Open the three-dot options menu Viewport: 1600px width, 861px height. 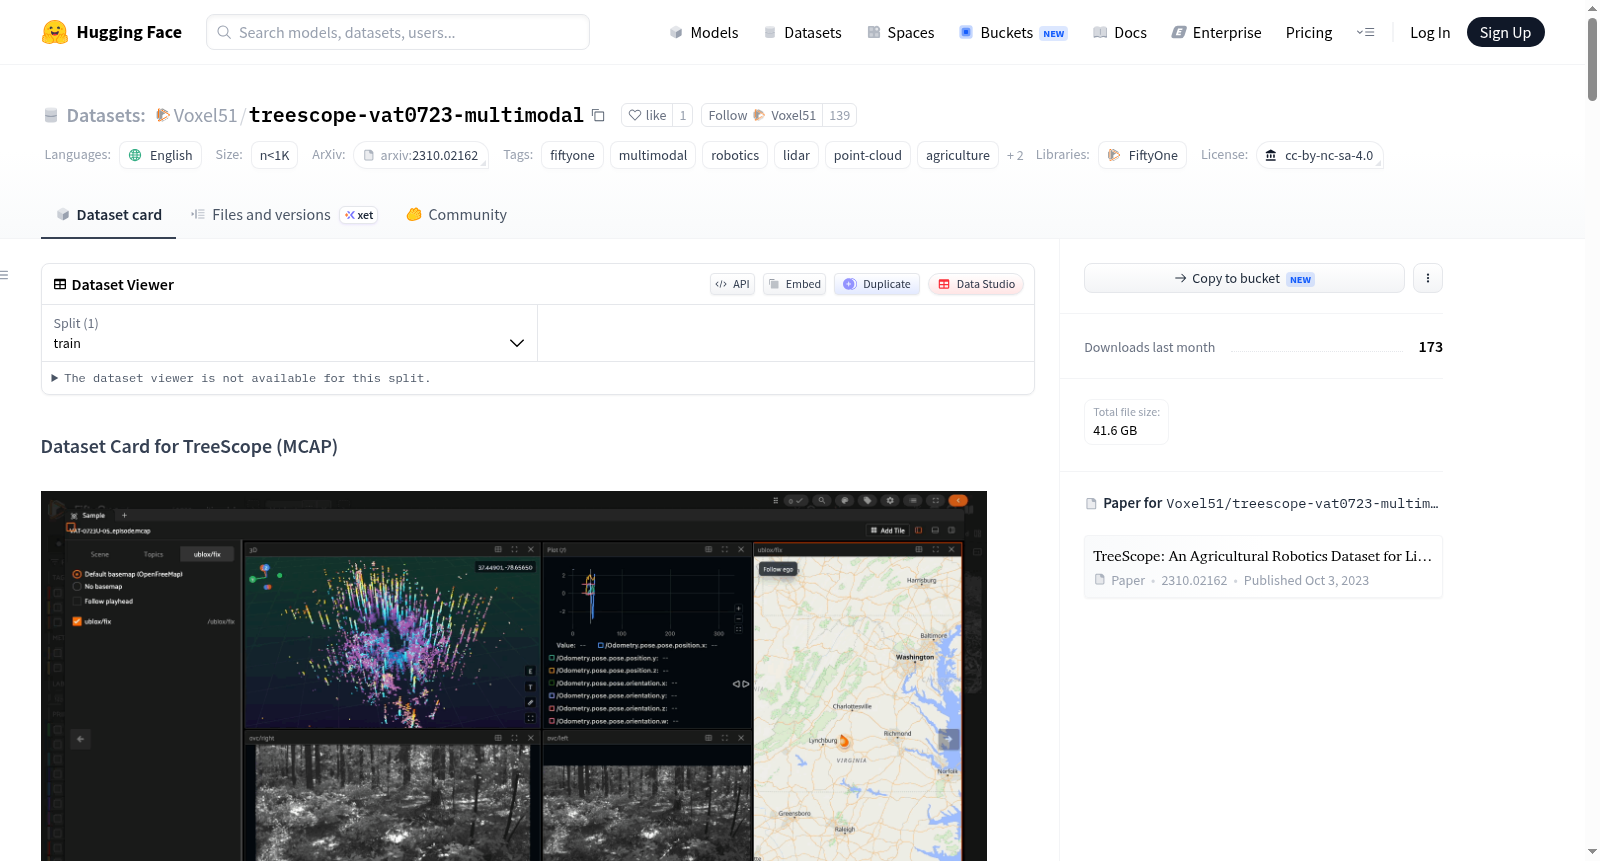(1428, 278)
